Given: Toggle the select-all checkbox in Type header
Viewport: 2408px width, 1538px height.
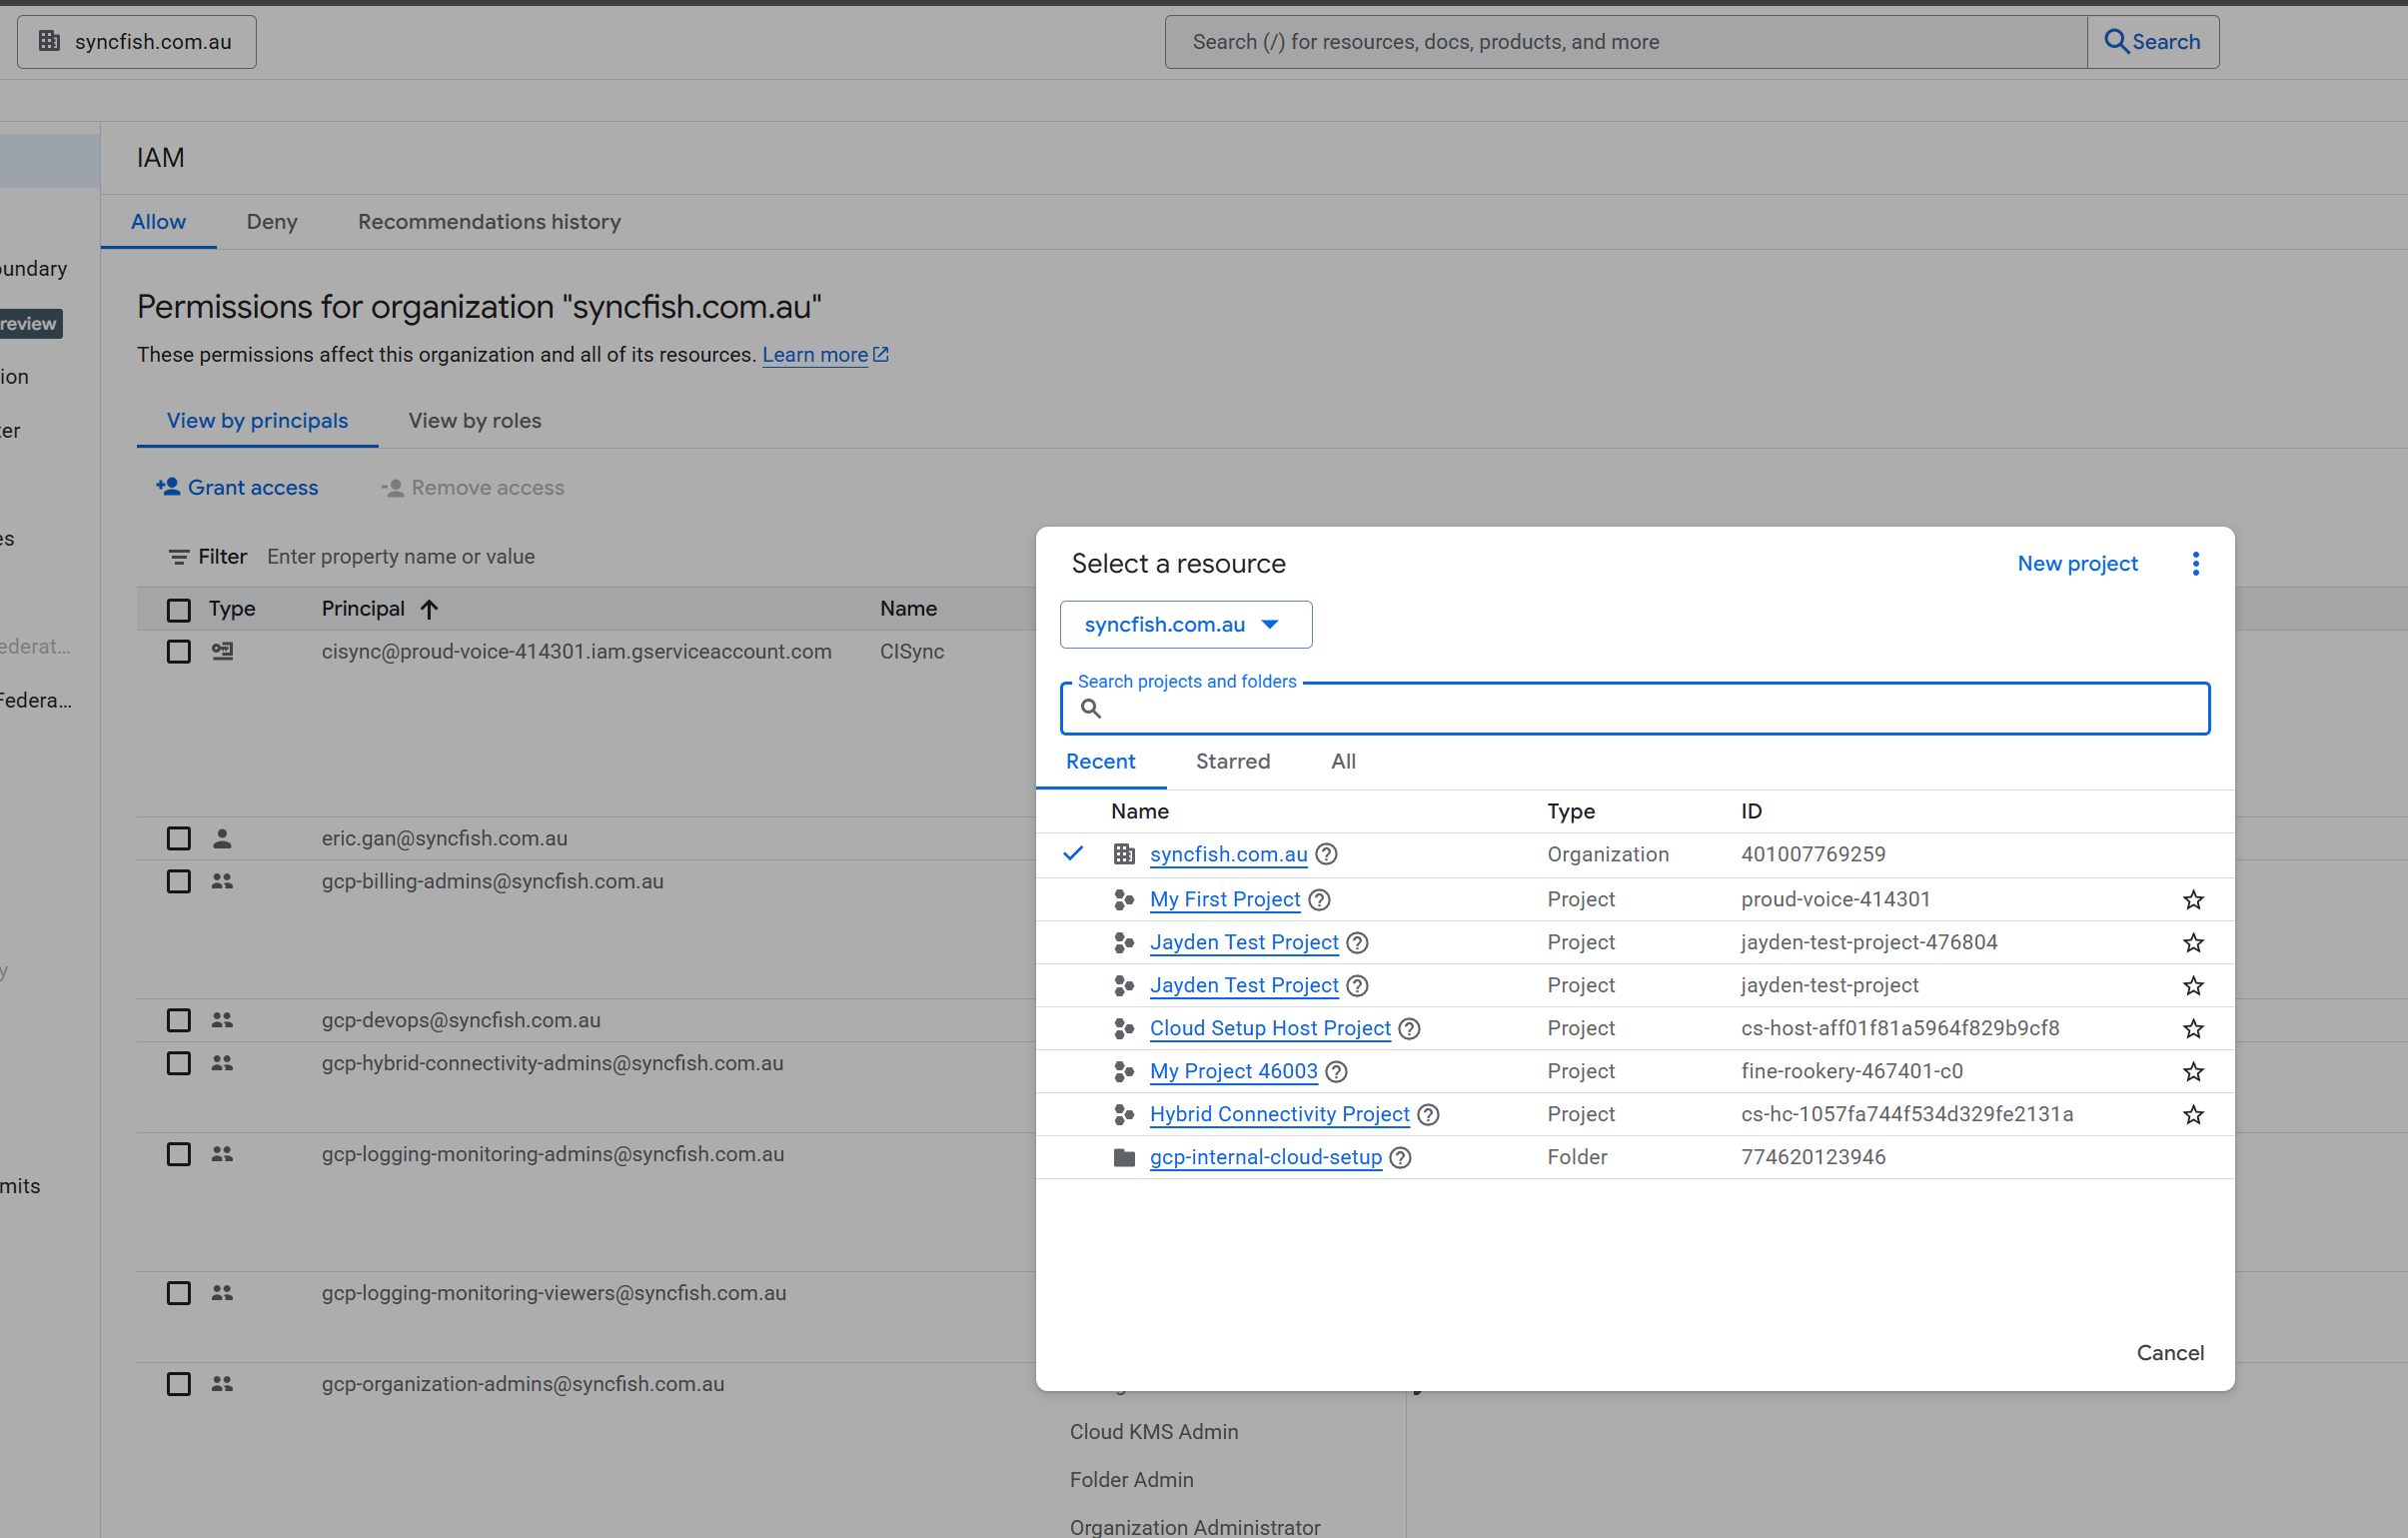Looking at the screenshot, I should click(178, 609).
